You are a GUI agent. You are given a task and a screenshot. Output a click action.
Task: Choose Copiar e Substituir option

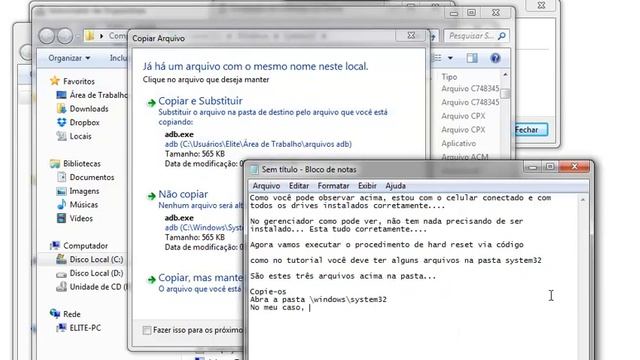[200, 101]
